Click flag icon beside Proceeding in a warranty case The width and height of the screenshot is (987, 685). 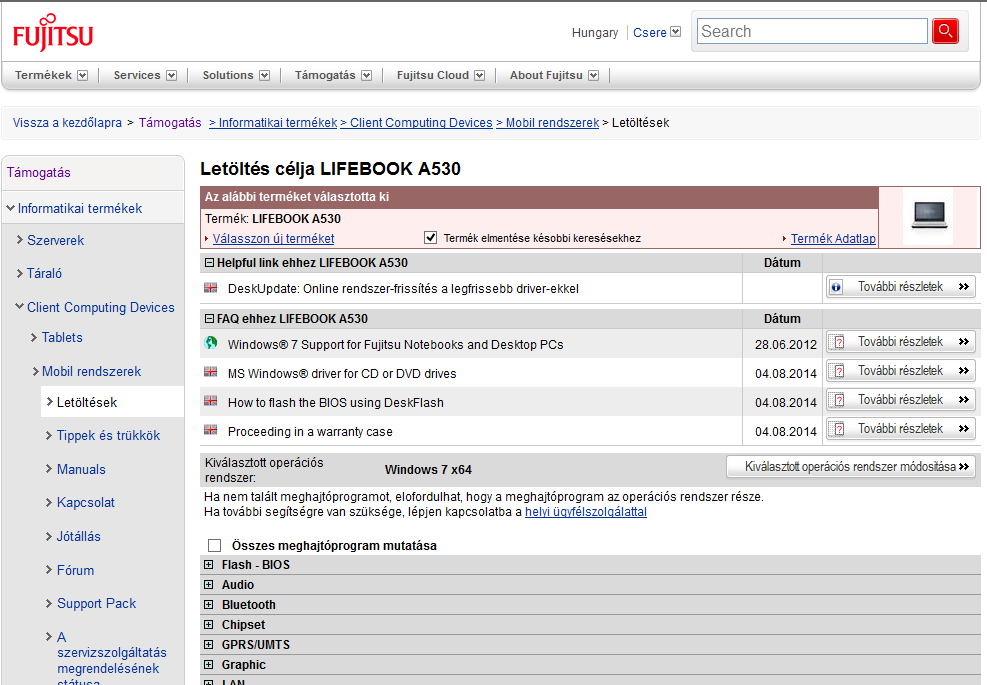211,430
